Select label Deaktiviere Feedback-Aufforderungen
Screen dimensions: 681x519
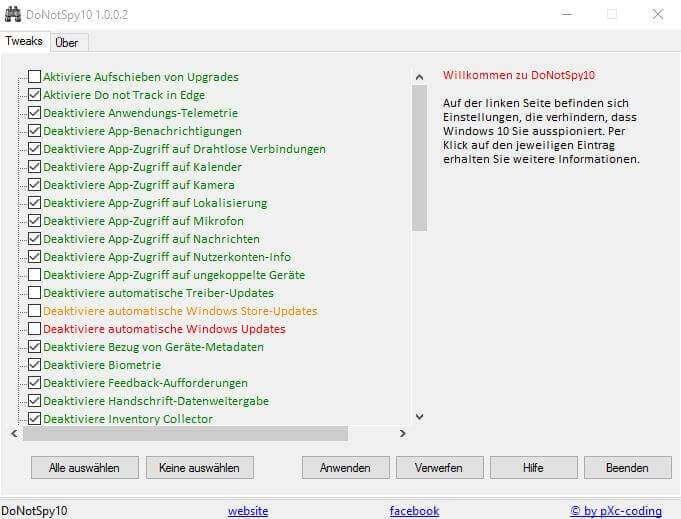pos(145,383)
